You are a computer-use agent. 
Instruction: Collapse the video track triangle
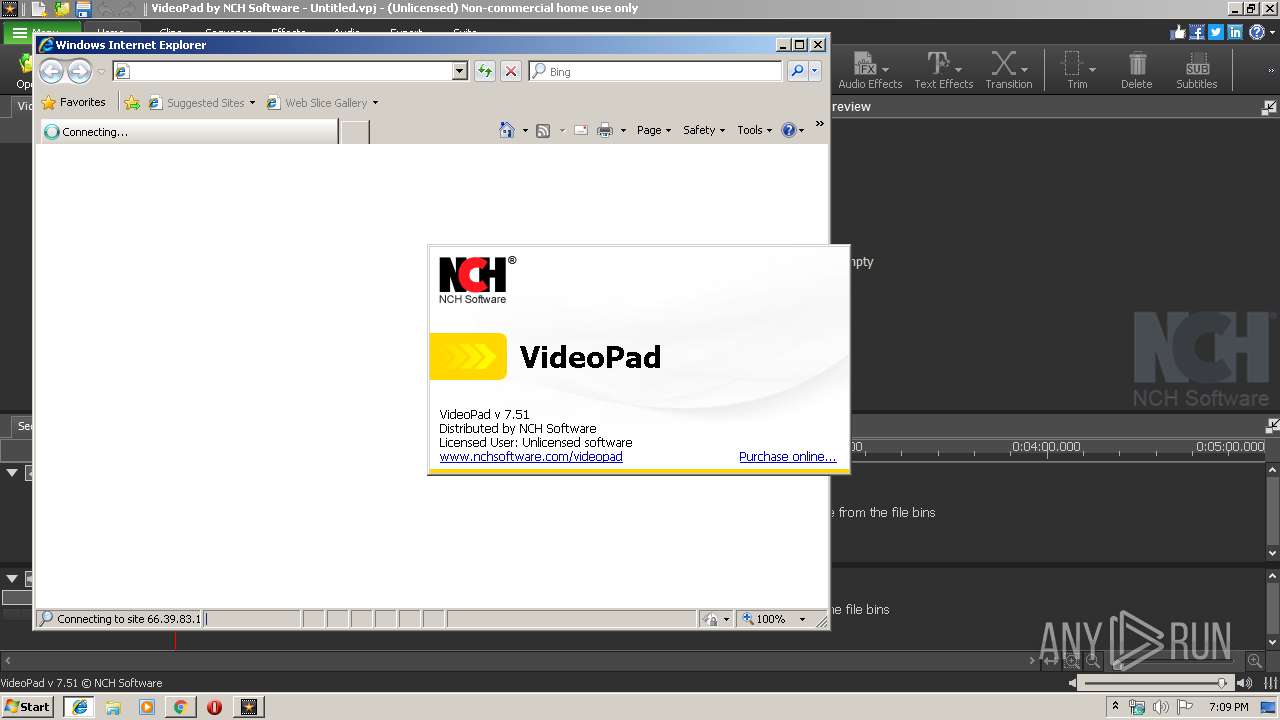point(12,472)
